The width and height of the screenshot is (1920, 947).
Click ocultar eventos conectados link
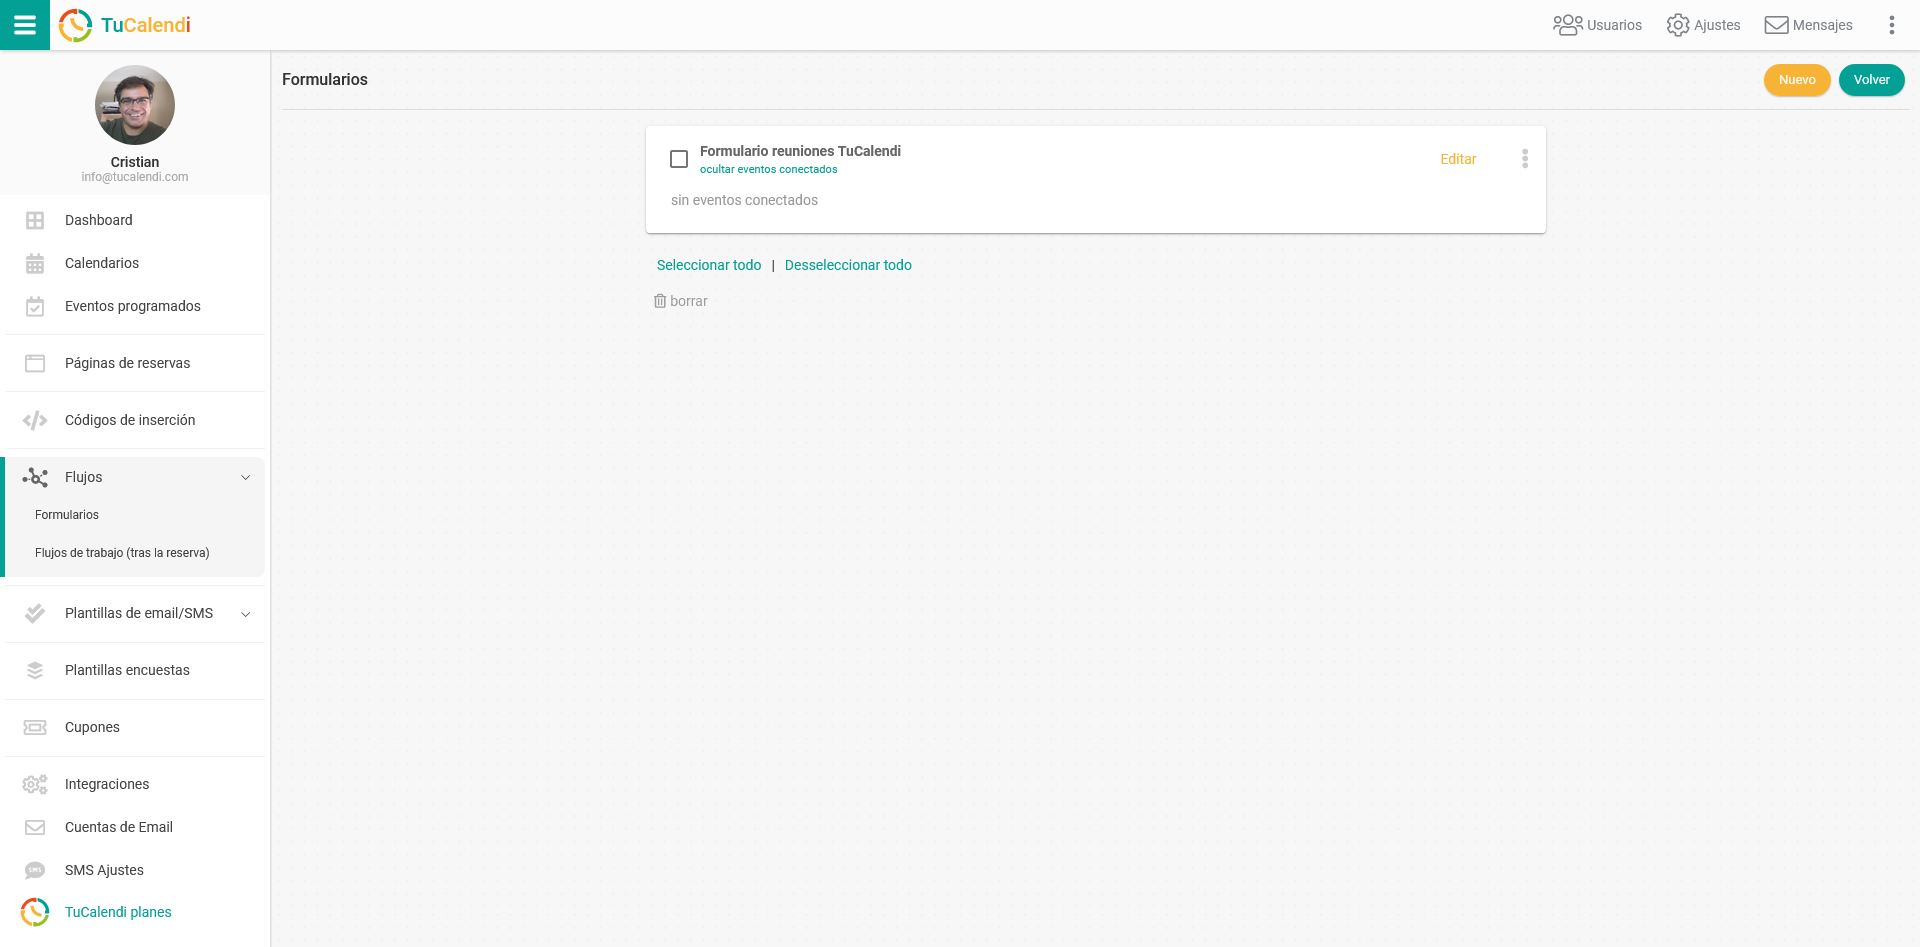[769, 170]
